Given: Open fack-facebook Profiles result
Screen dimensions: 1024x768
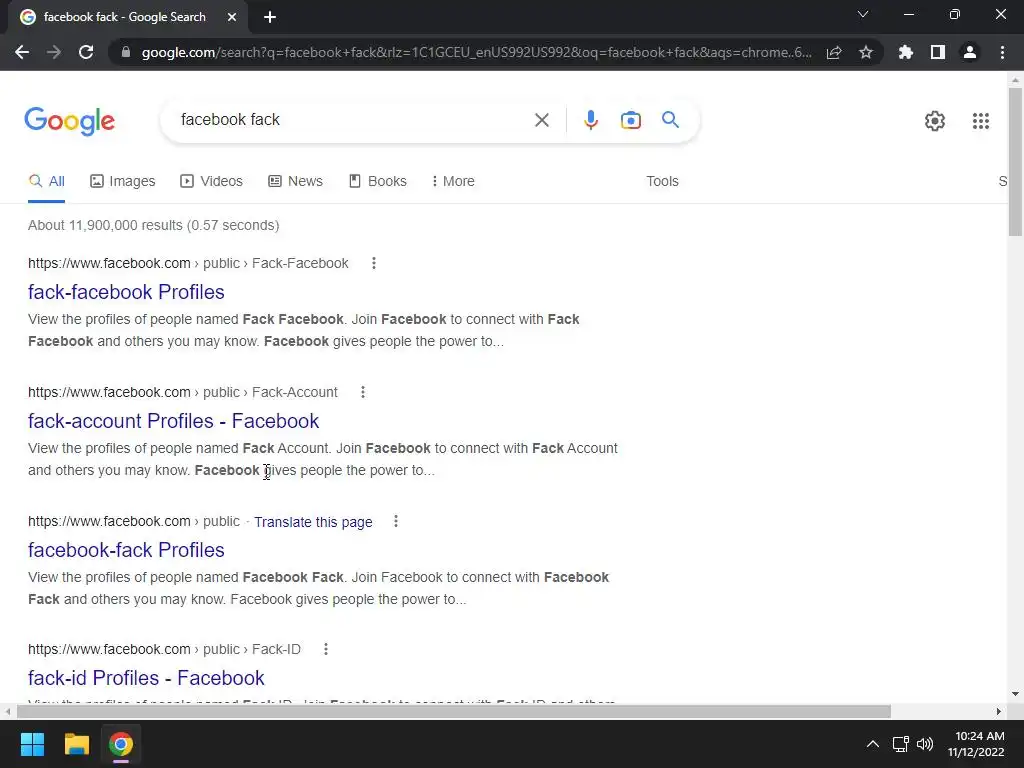Looking at the screenshot, I should (126, 292).
